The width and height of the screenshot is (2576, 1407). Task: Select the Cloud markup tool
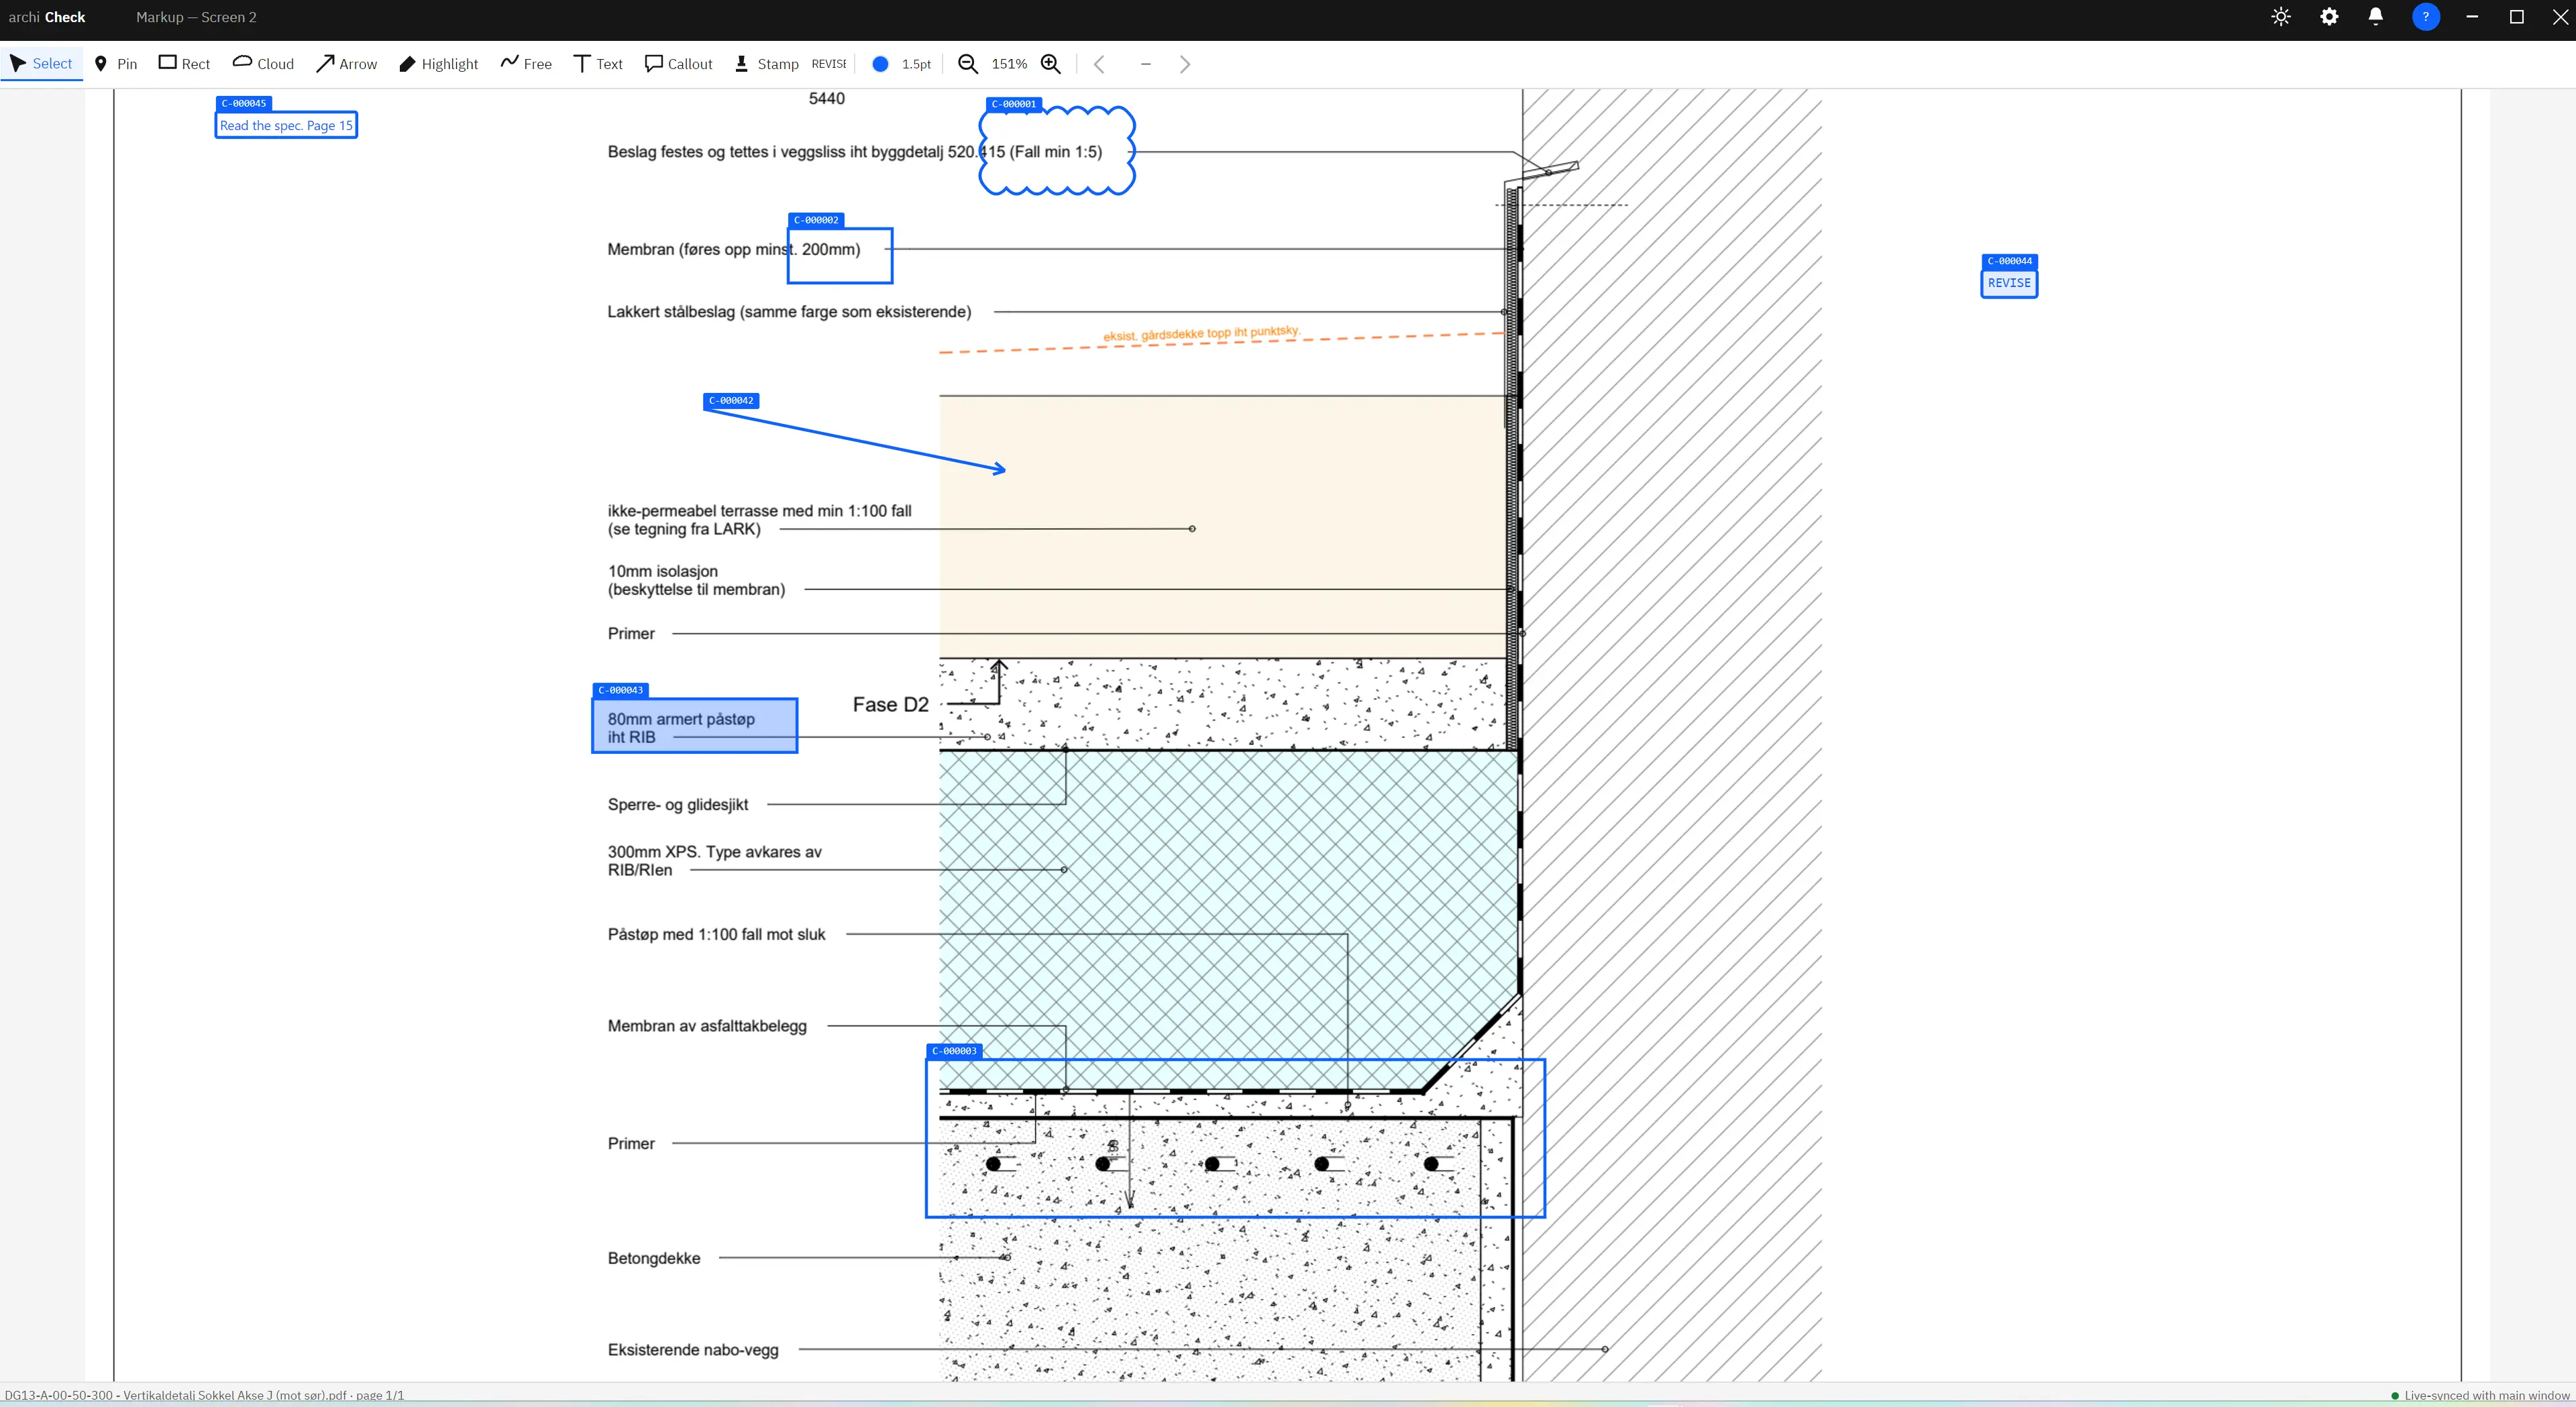click(264, 64)
